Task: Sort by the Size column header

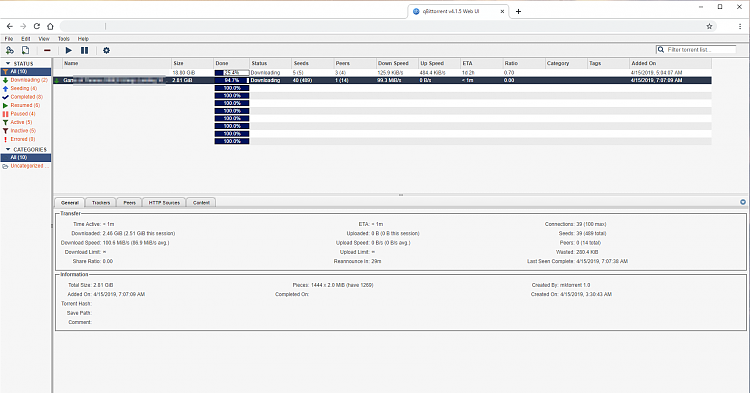Action: coord(192,63)
